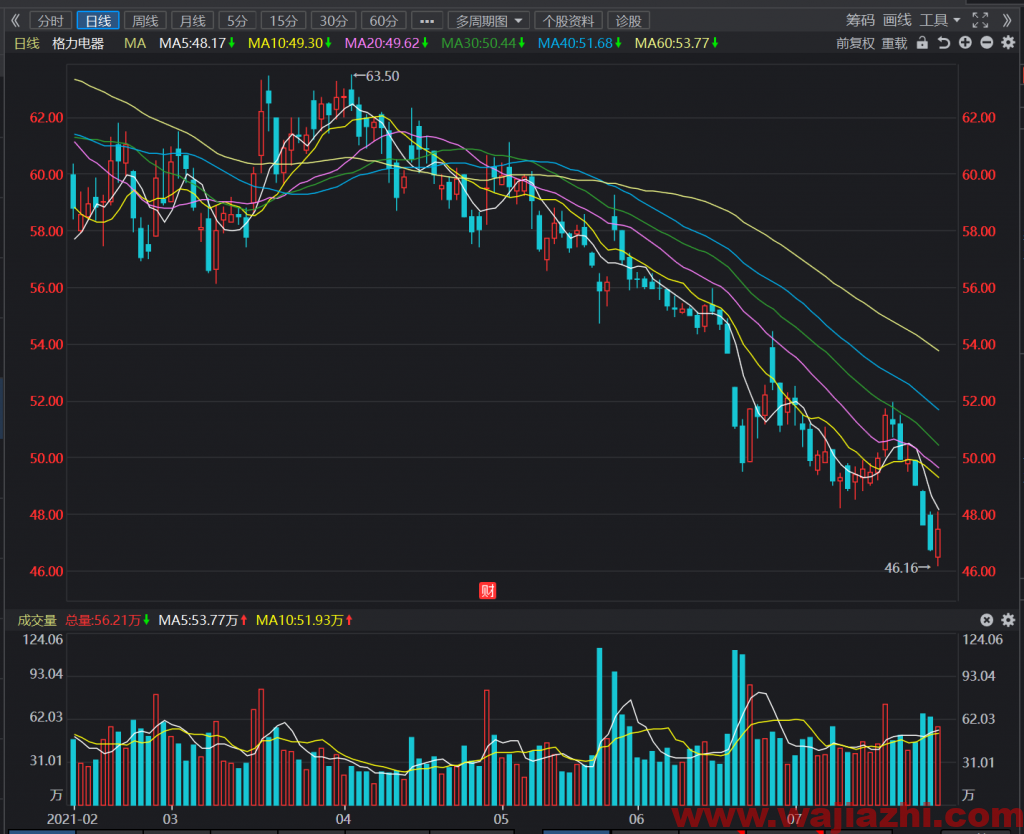
Task: Open 筹码 chip distribution
Action: [860, 20]
